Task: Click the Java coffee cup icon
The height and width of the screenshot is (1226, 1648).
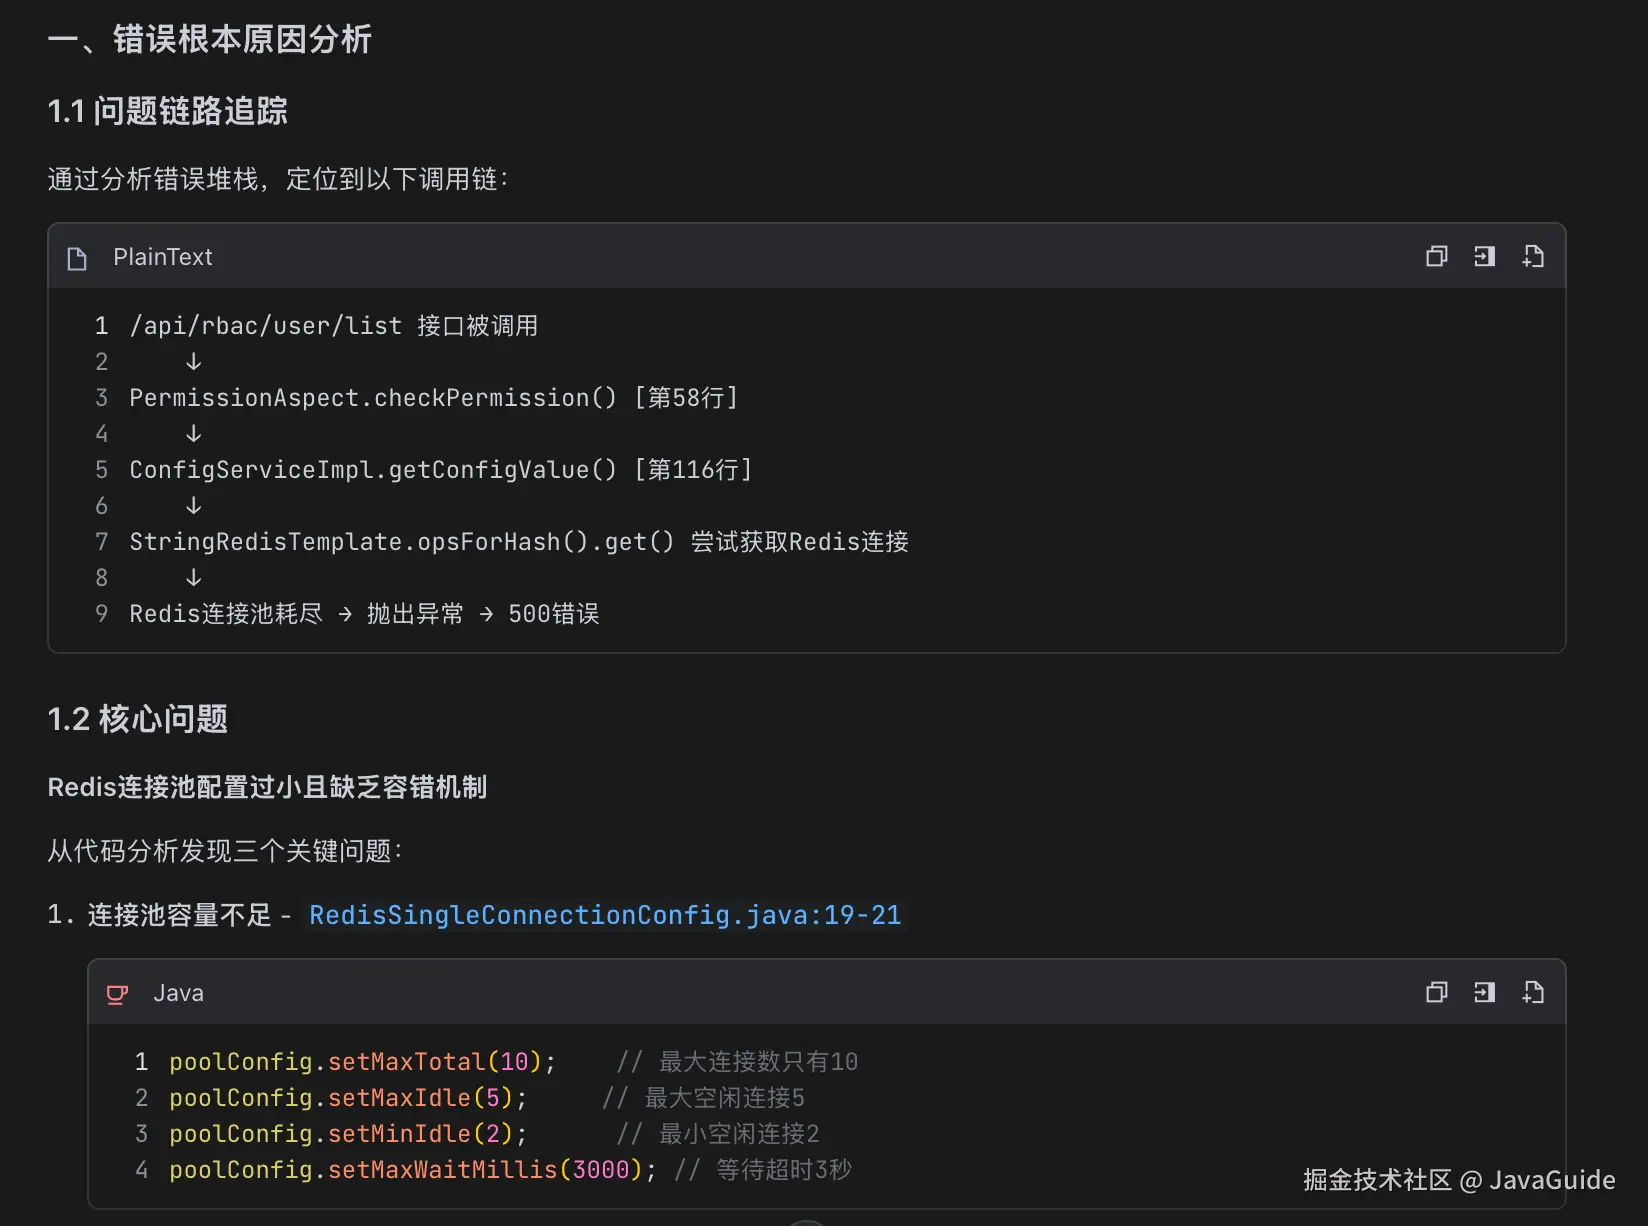Action: 117,994
